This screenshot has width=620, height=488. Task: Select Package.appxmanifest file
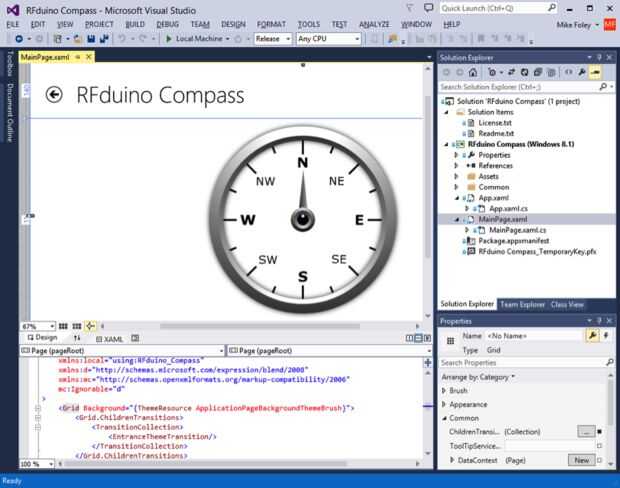coord(514,240)
